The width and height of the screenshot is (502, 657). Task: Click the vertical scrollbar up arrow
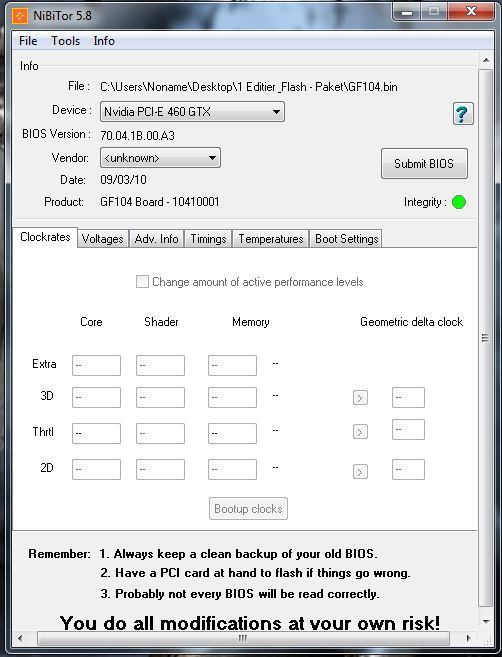tap(486, 60)
